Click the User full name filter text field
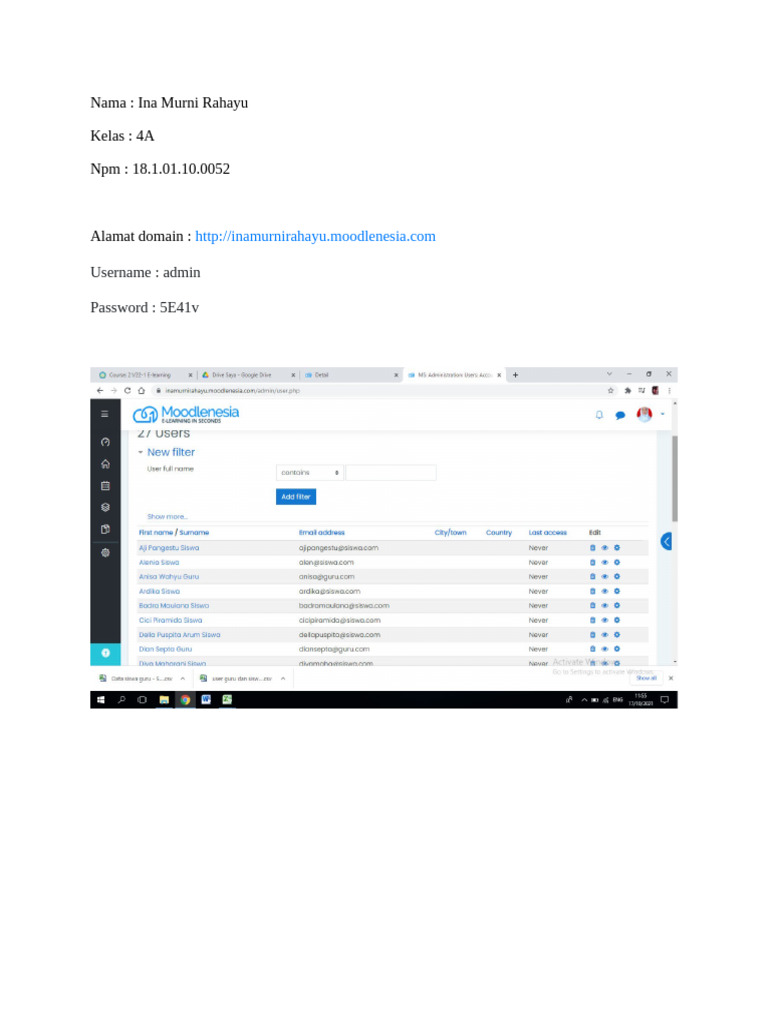Screen dimensions: 768x1024 pyautogui.click(x=391, y=472)
